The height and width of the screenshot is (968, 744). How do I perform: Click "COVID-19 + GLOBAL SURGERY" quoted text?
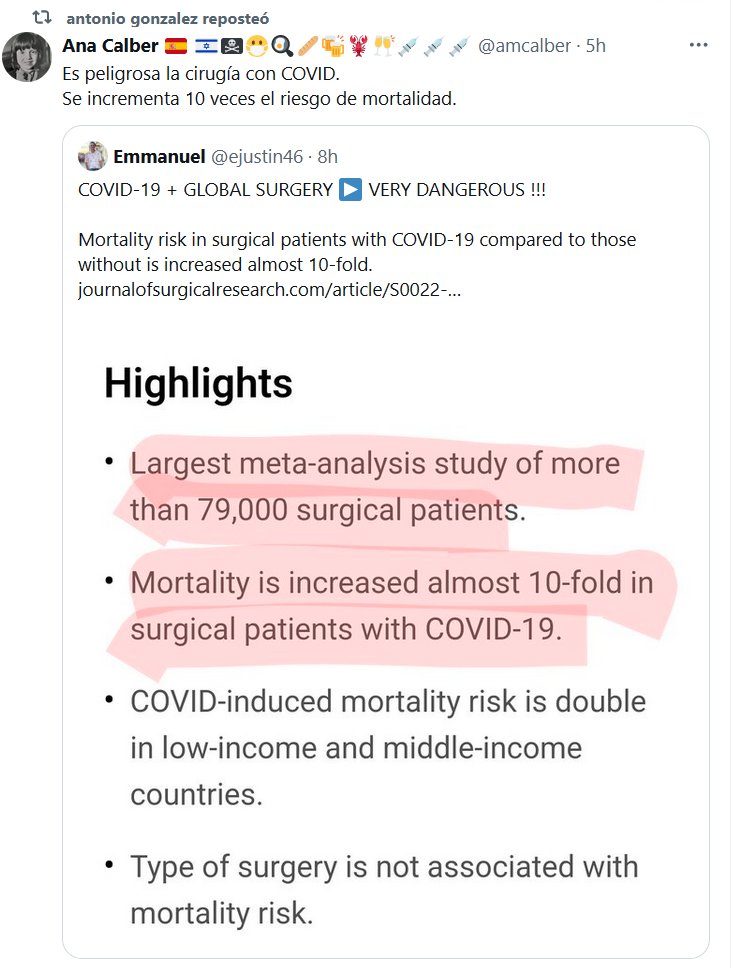[203, 190]
